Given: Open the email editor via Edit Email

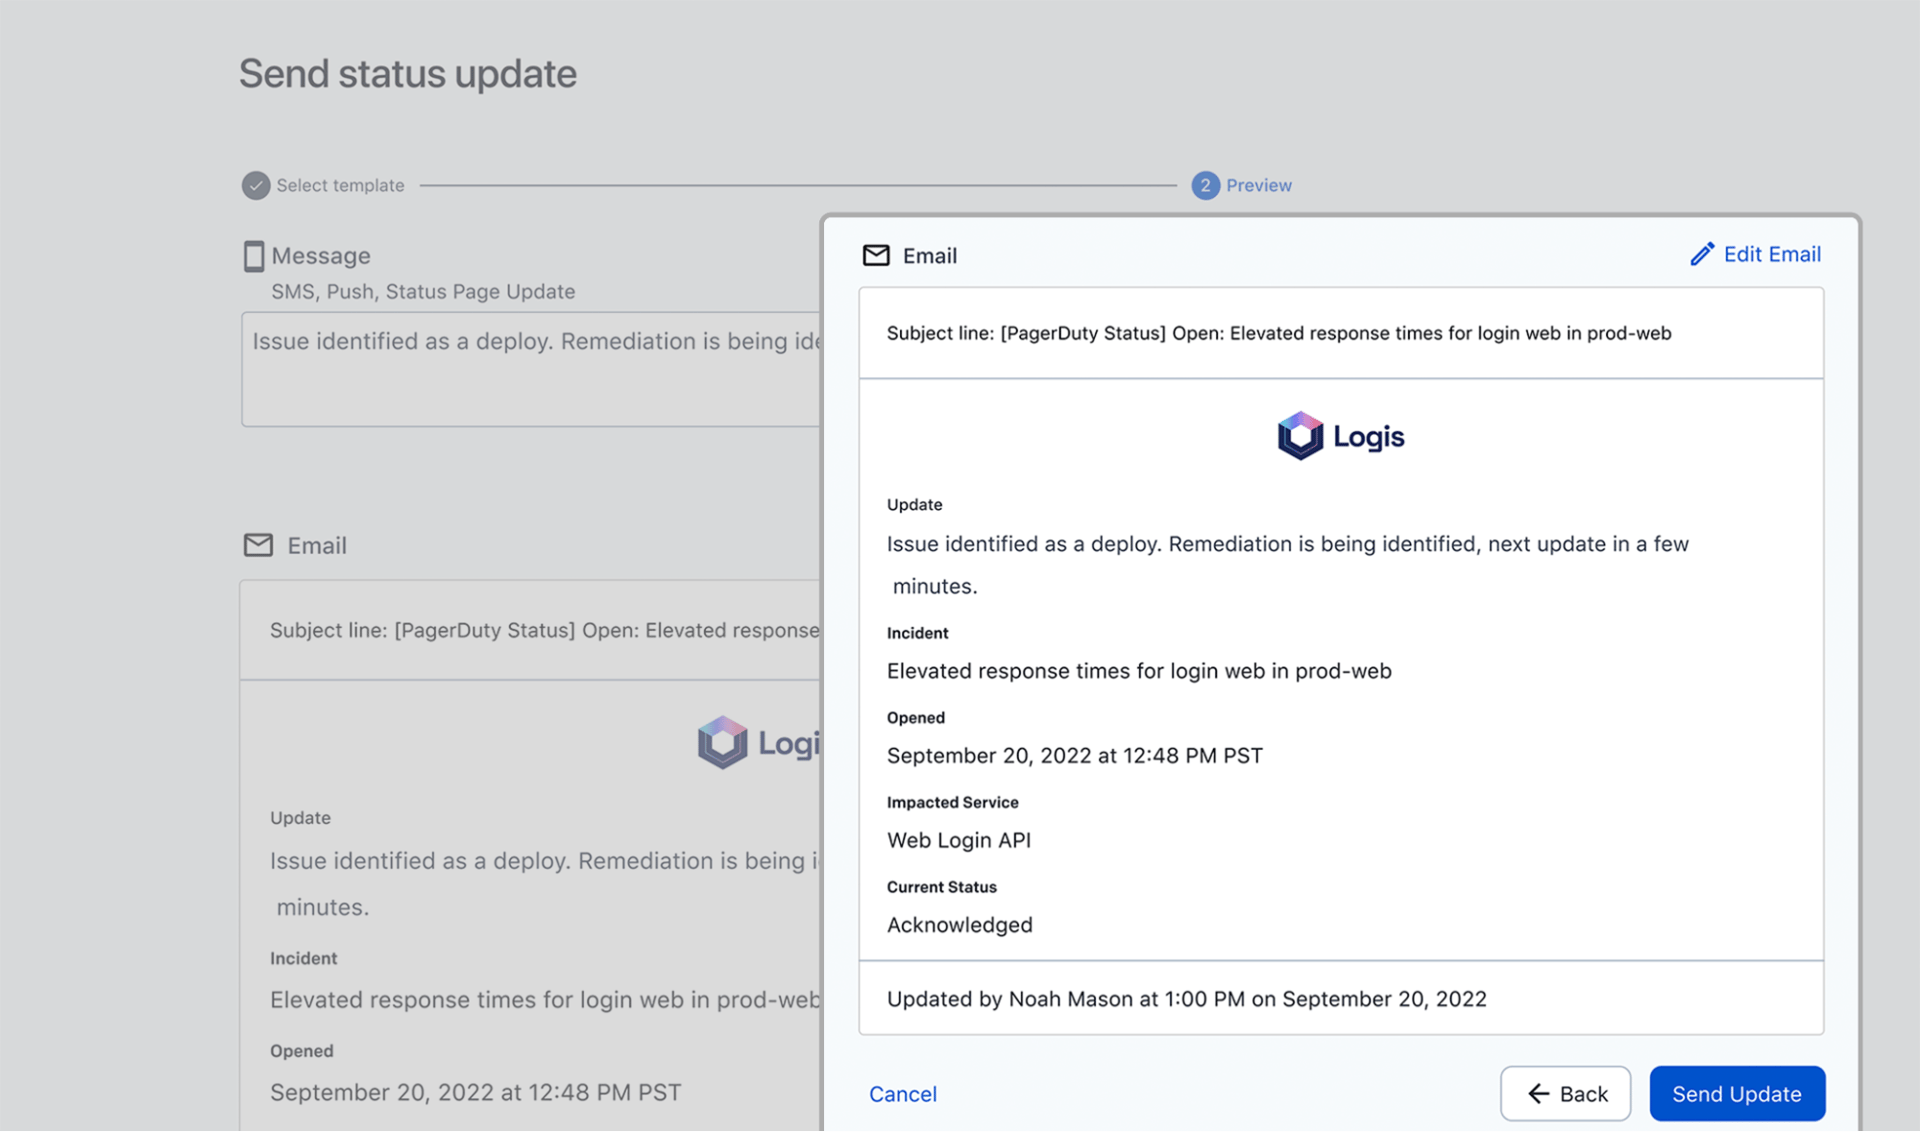Looking at the screenshot, I should (1771, 254).
